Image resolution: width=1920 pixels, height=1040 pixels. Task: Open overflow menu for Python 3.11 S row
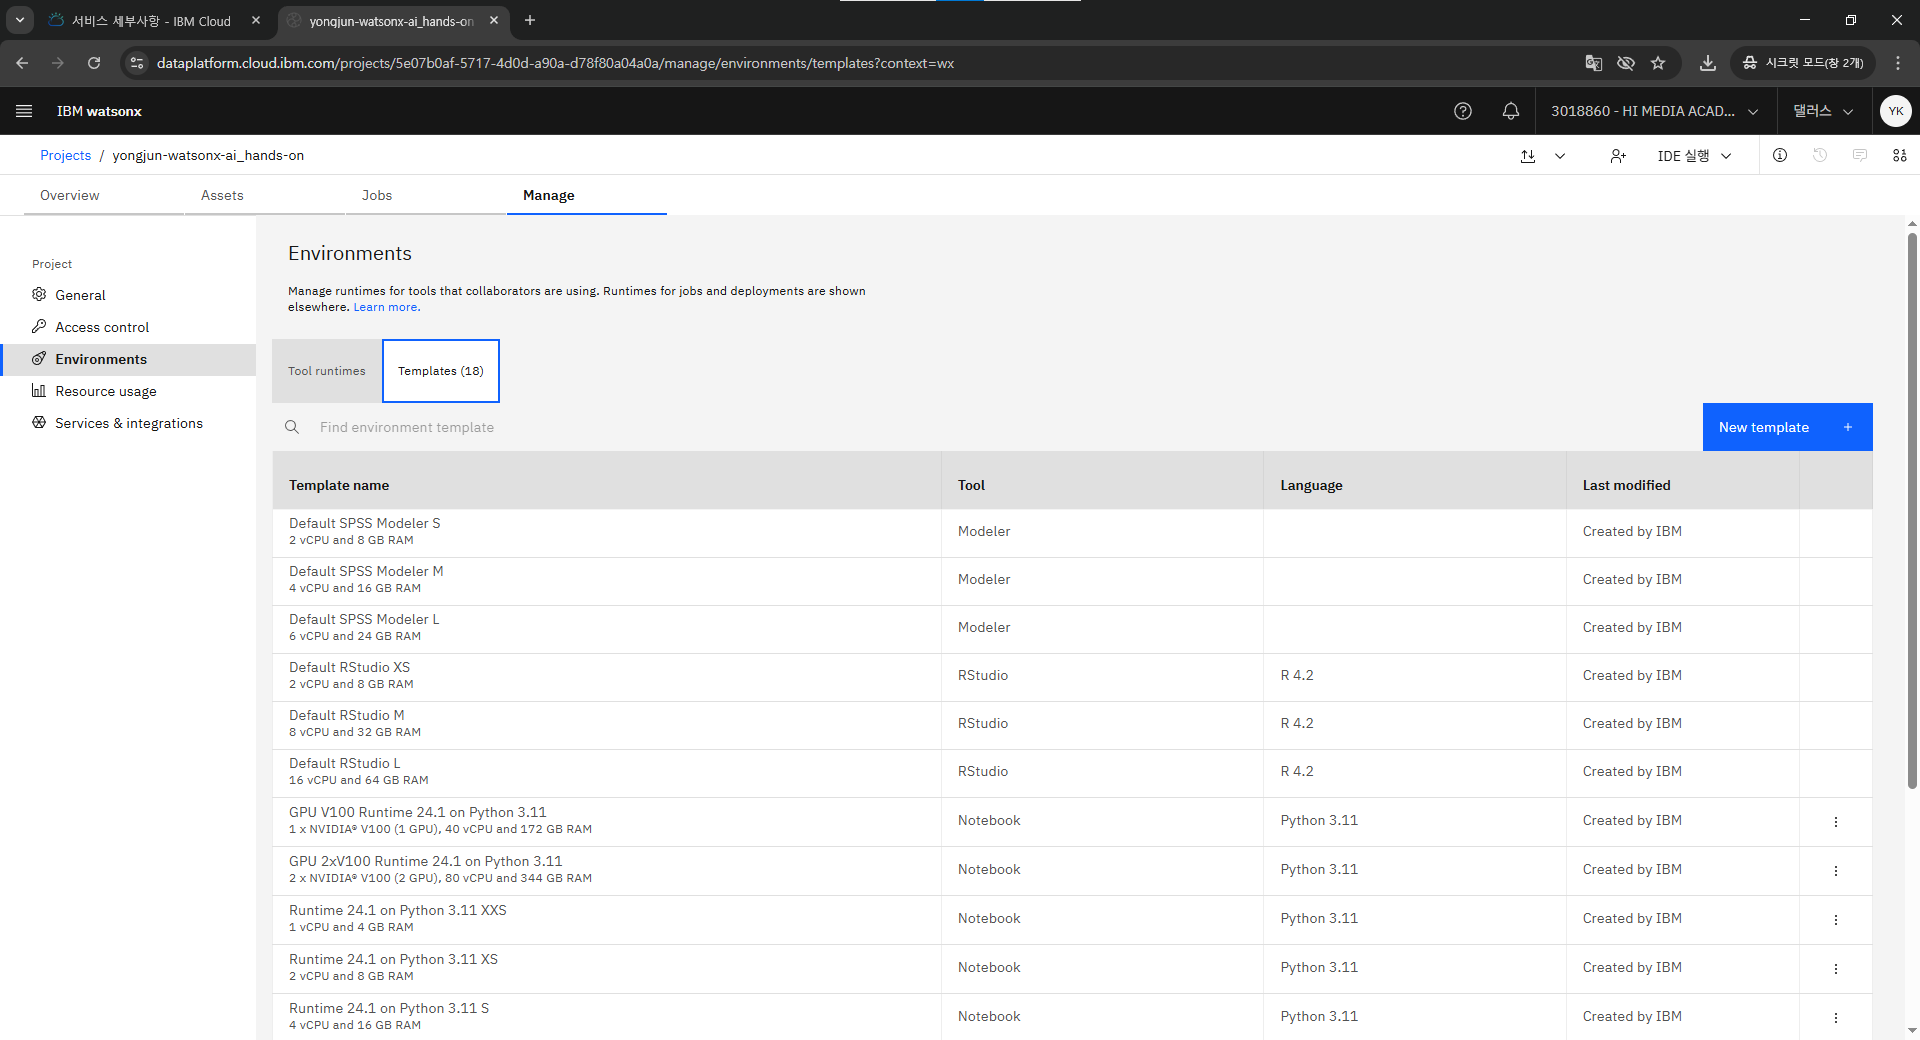point(1836,1018)
